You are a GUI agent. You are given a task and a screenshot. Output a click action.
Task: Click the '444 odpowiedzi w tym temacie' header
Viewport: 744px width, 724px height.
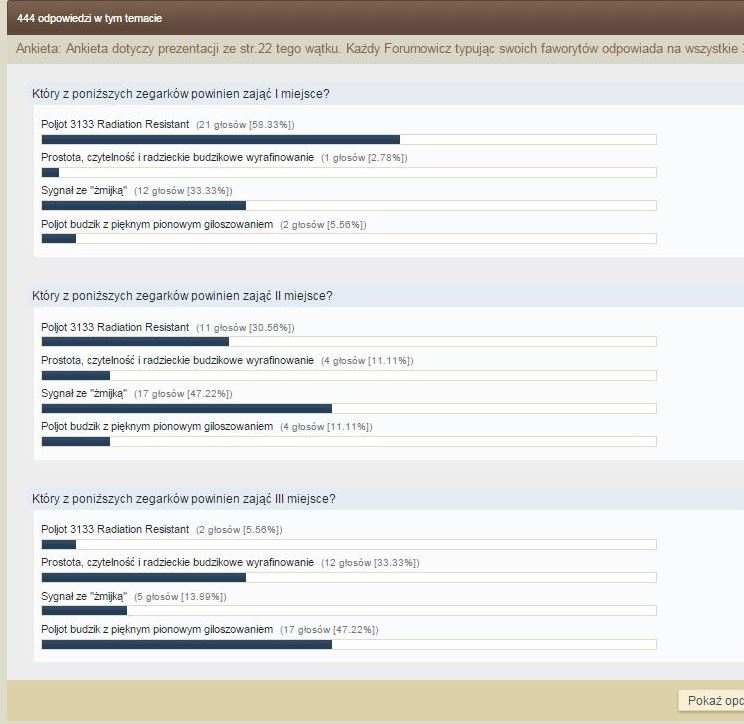[x=90, y=18]
